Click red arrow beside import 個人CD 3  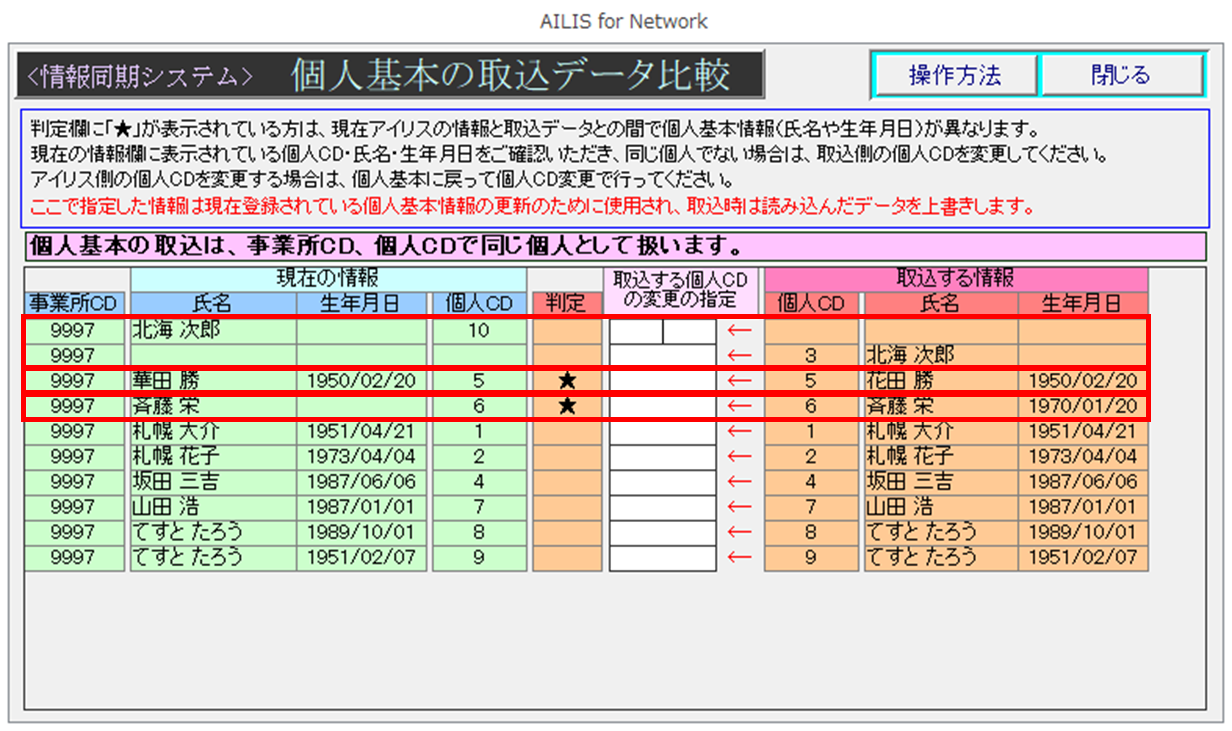(x=739, y=355)
